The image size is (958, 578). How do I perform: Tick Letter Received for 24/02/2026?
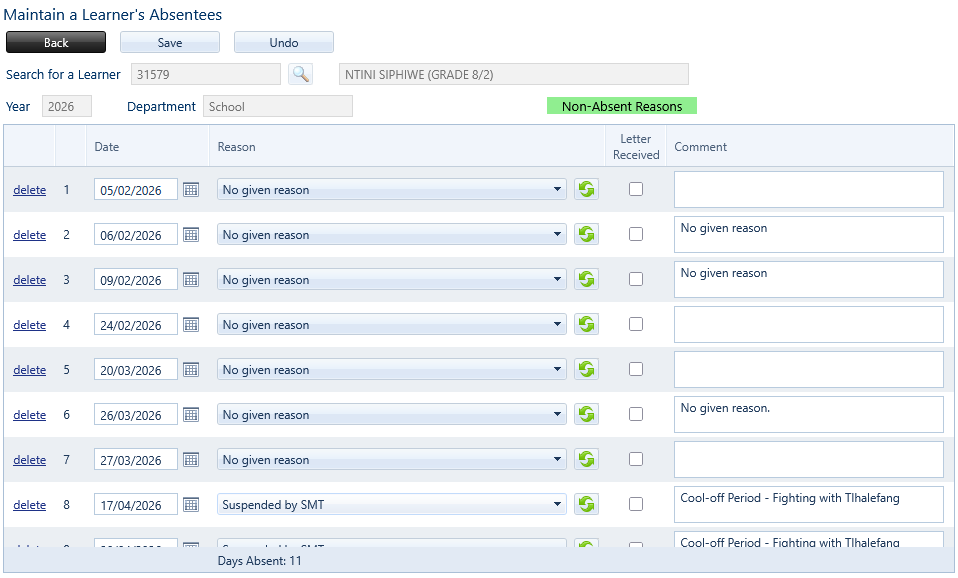coord(636,324)
